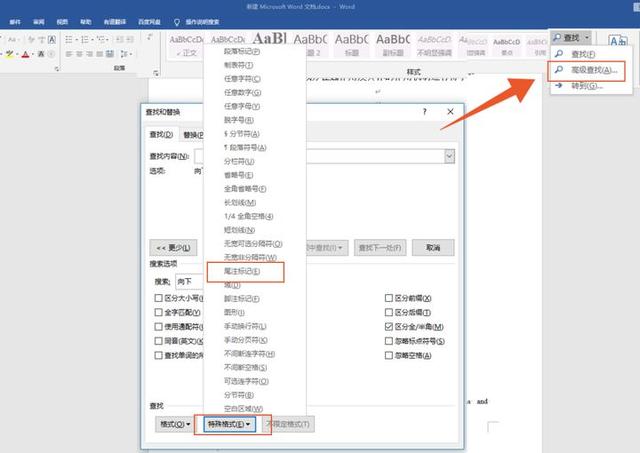Apply distributed alignment to paragraph
The image size is (640, 453).
click(x=110, y=54)
